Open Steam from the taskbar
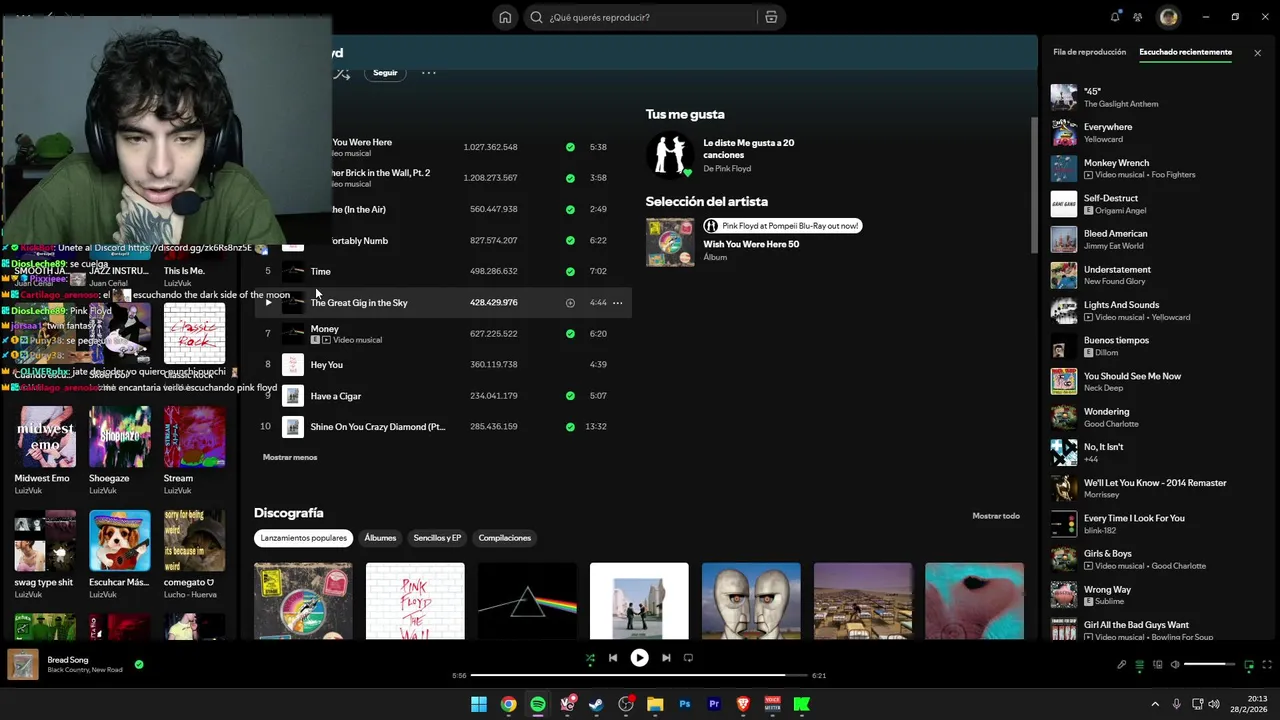 596,704
